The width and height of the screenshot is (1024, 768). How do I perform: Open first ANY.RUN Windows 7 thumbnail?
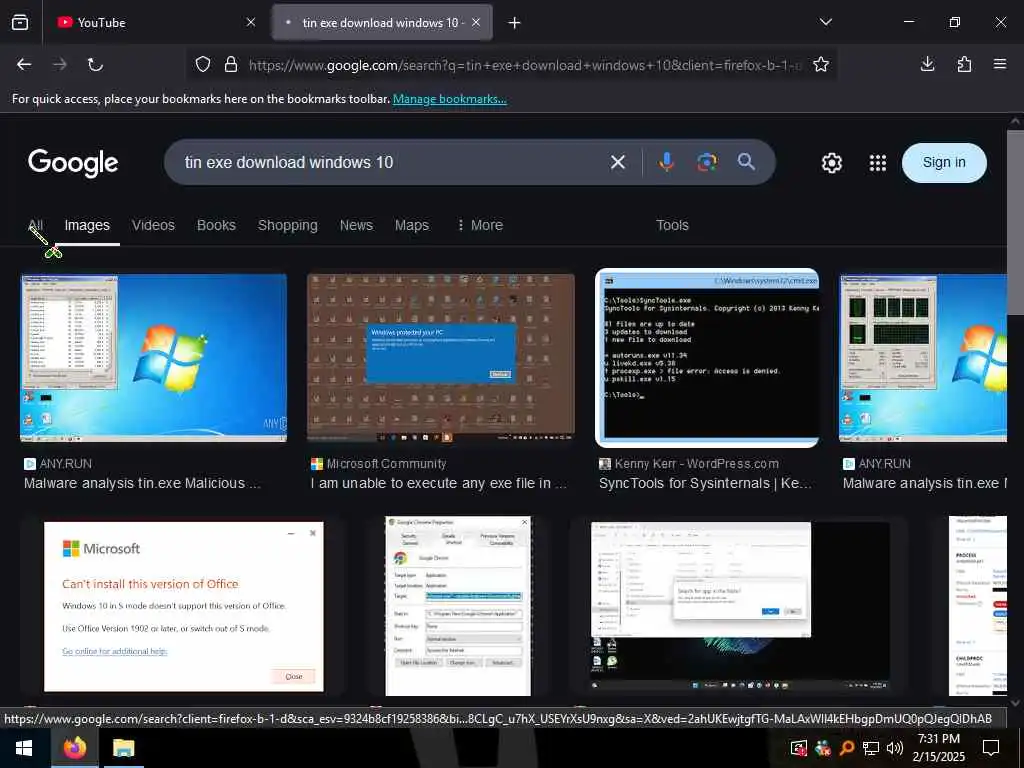click(x=153, y=357)
